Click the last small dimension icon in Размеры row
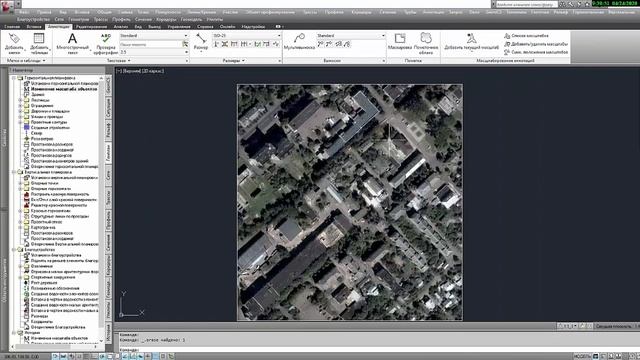The height and width of the screenshot is (360, 640). tap(276, 44)
